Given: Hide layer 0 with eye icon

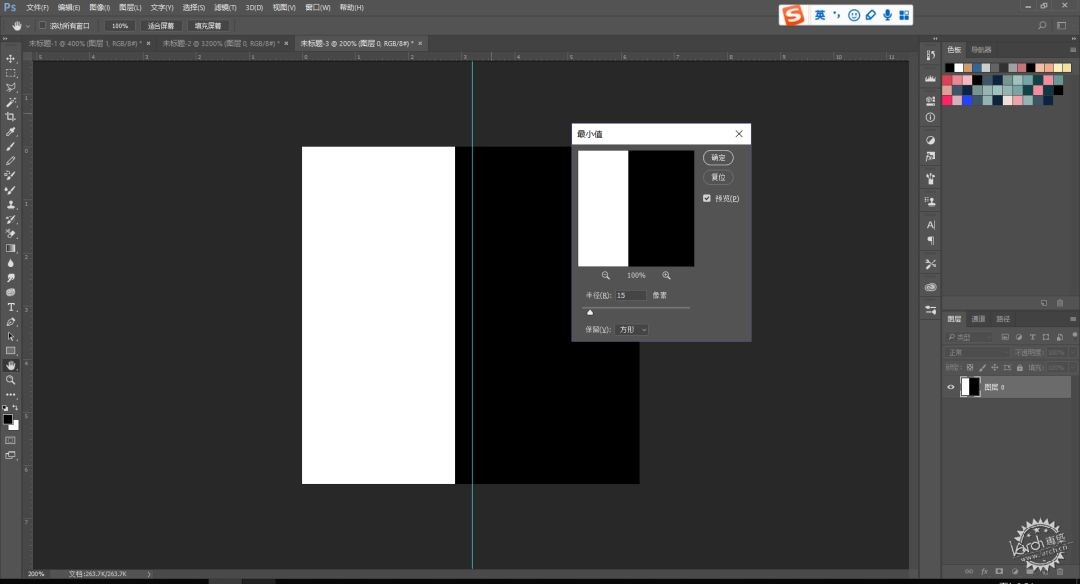Looking at the screenshot, I should (951, 387).
